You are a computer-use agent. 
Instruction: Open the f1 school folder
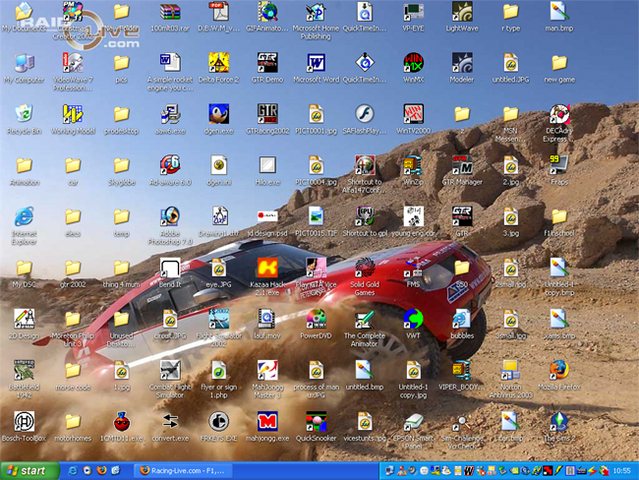tap(559, 216)
